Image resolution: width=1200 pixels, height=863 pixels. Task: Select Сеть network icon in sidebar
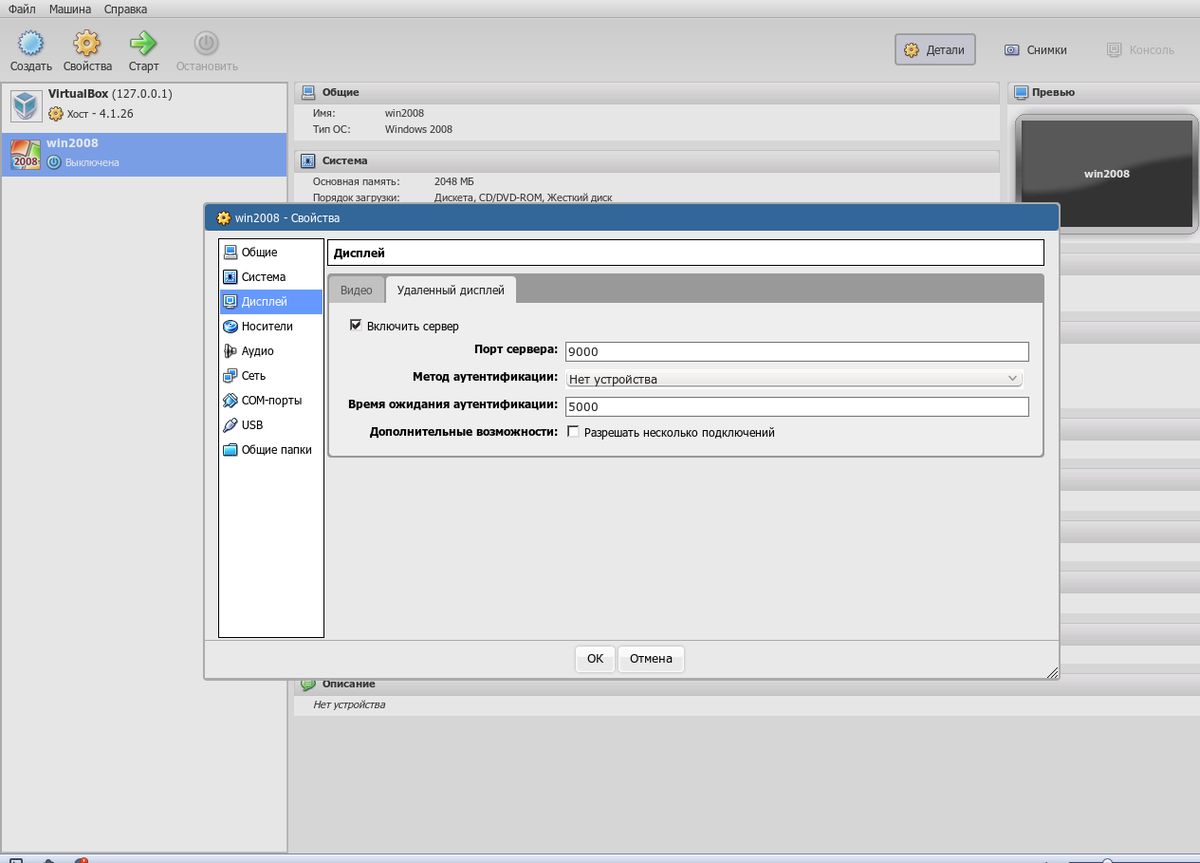[x=231, y=376]
